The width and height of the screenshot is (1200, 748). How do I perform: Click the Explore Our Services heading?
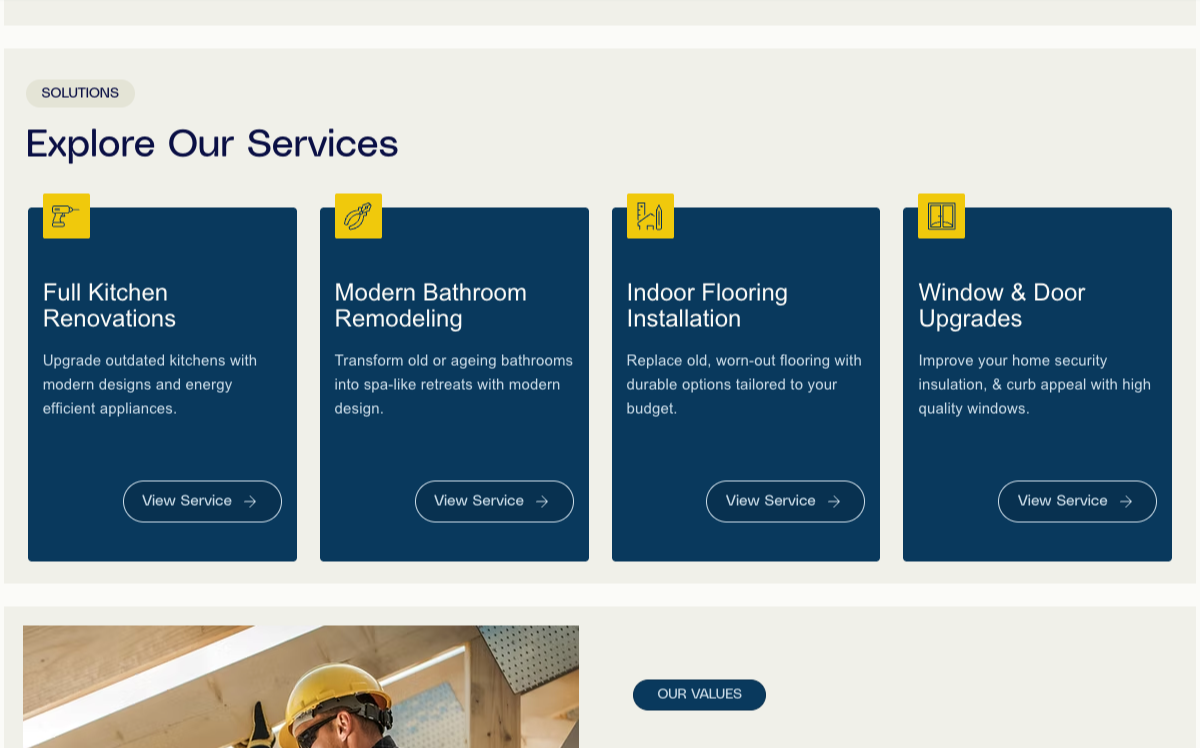click(212, 144)
